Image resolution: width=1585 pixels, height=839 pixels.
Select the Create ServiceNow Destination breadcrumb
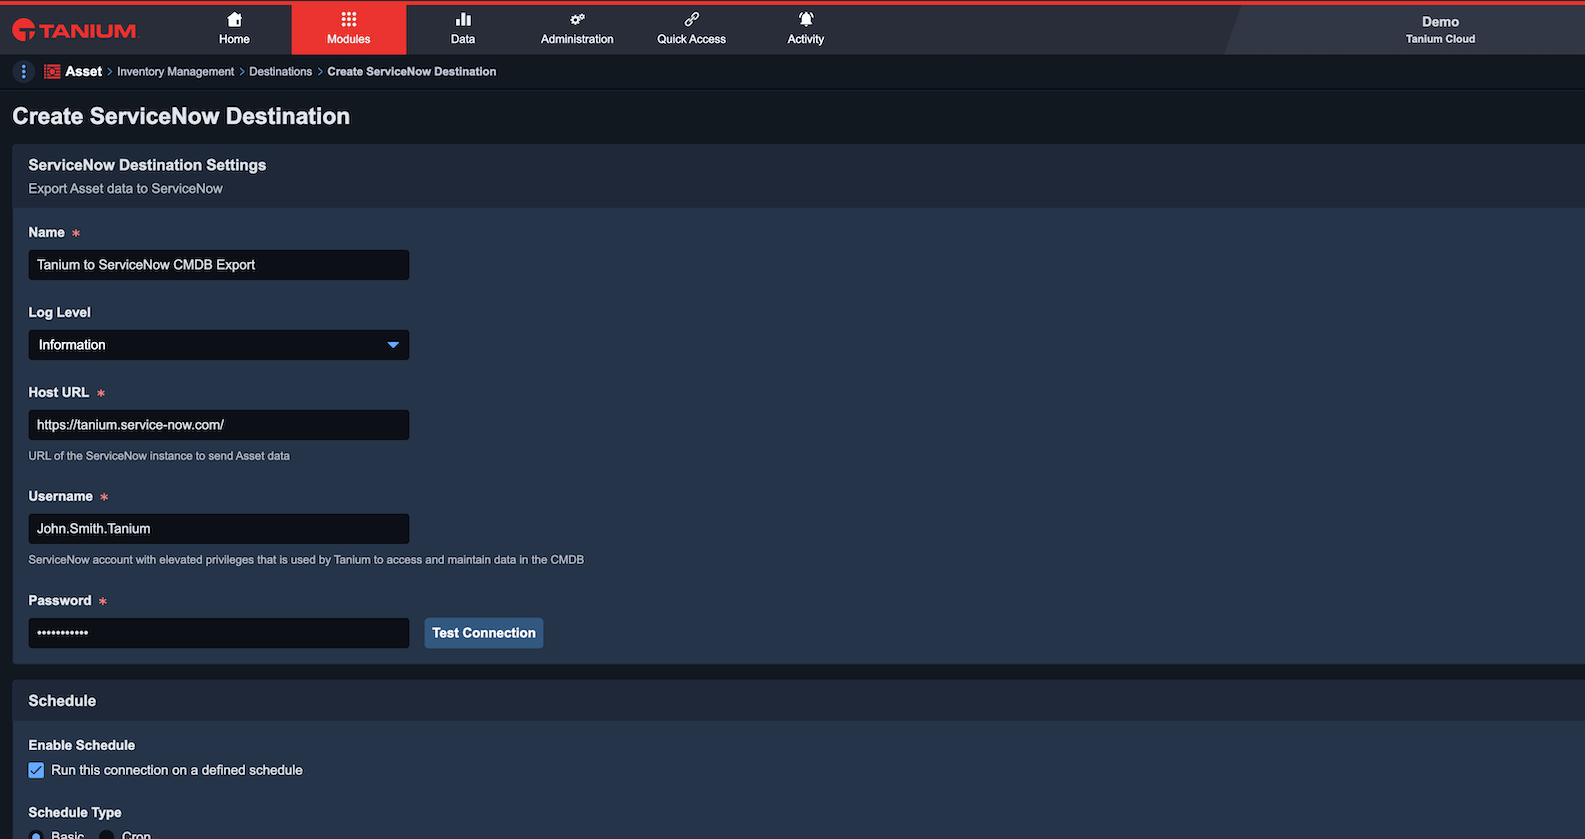pos(412,72)
